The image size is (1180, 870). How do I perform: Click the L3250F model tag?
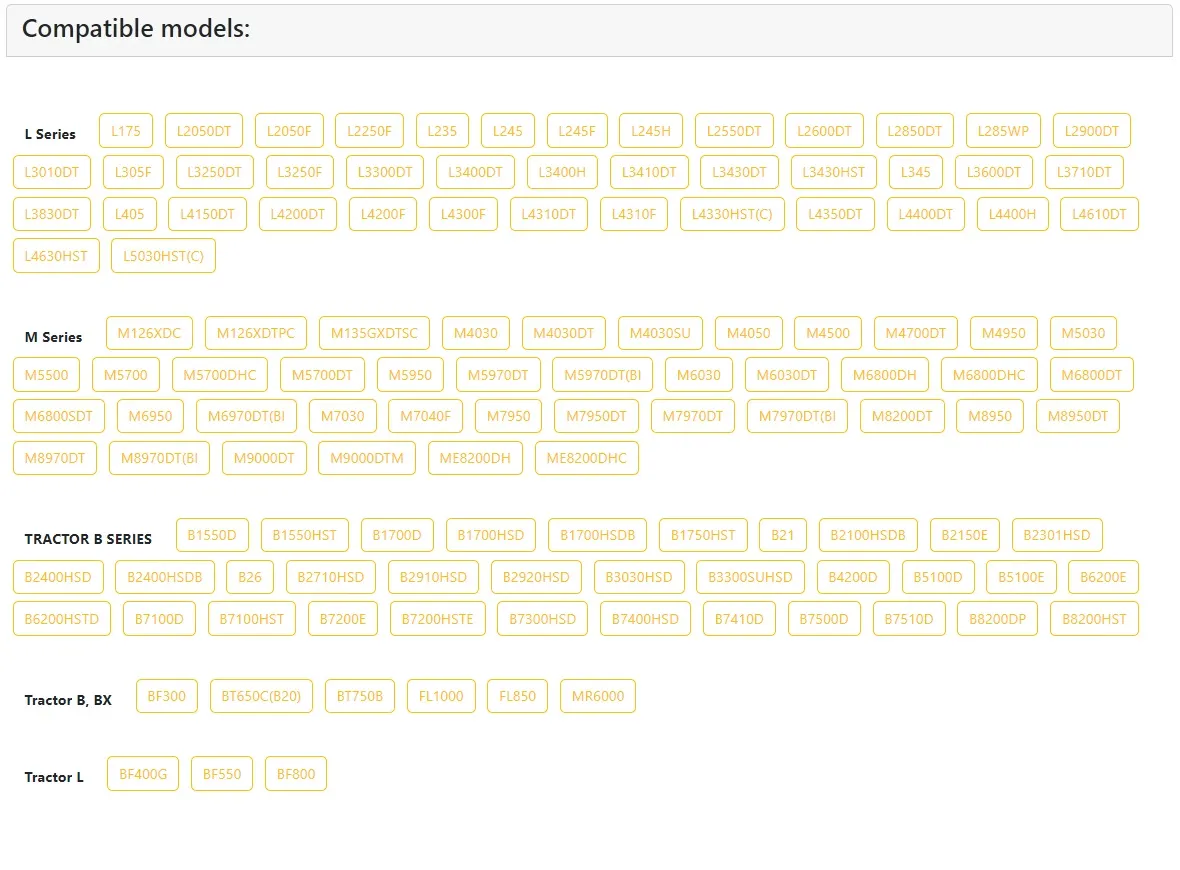pyautogui.click(x=300, y=172)
